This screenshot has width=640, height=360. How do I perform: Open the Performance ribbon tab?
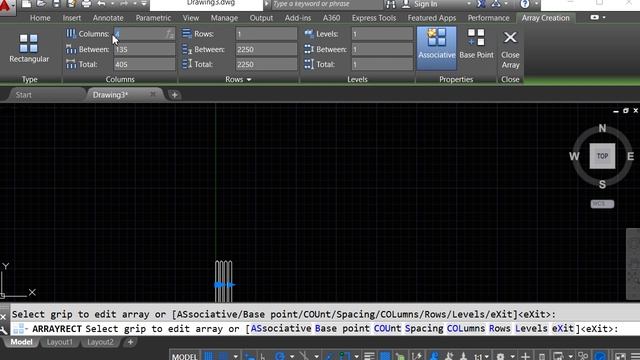point(488,18)
